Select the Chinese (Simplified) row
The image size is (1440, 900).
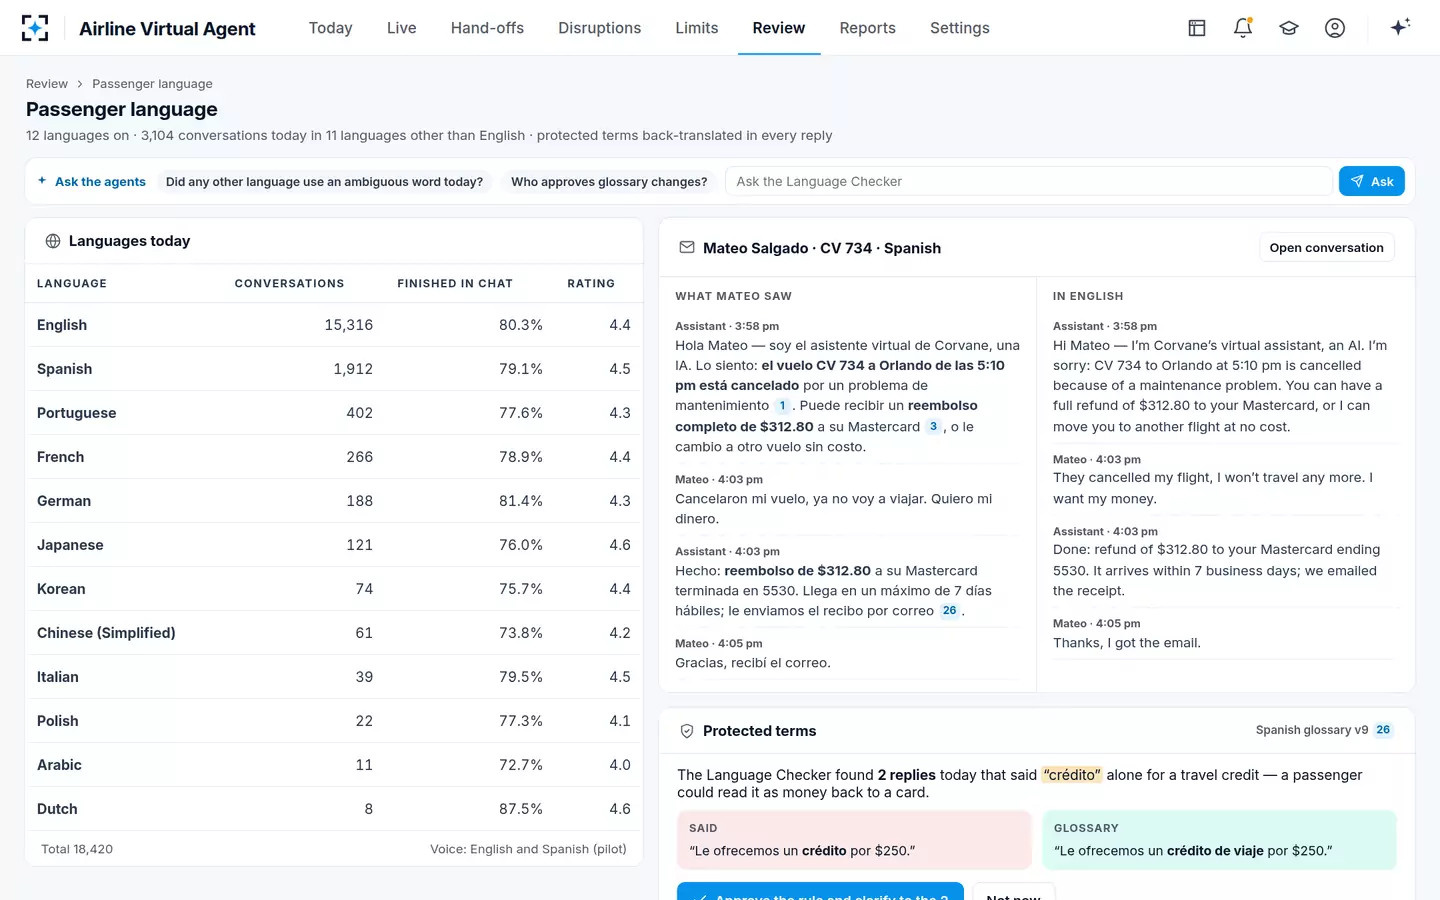click(334, 633)
